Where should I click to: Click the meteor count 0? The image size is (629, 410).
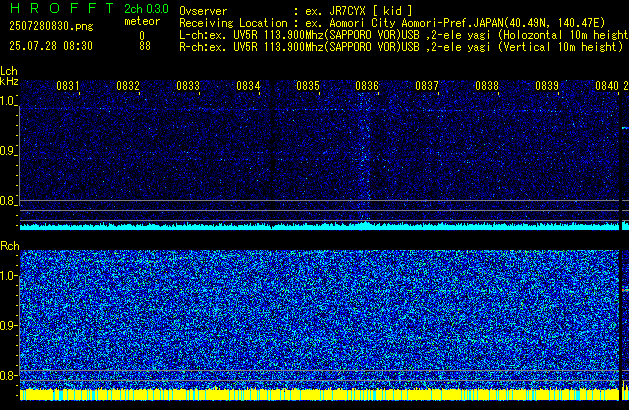point(142,35)
